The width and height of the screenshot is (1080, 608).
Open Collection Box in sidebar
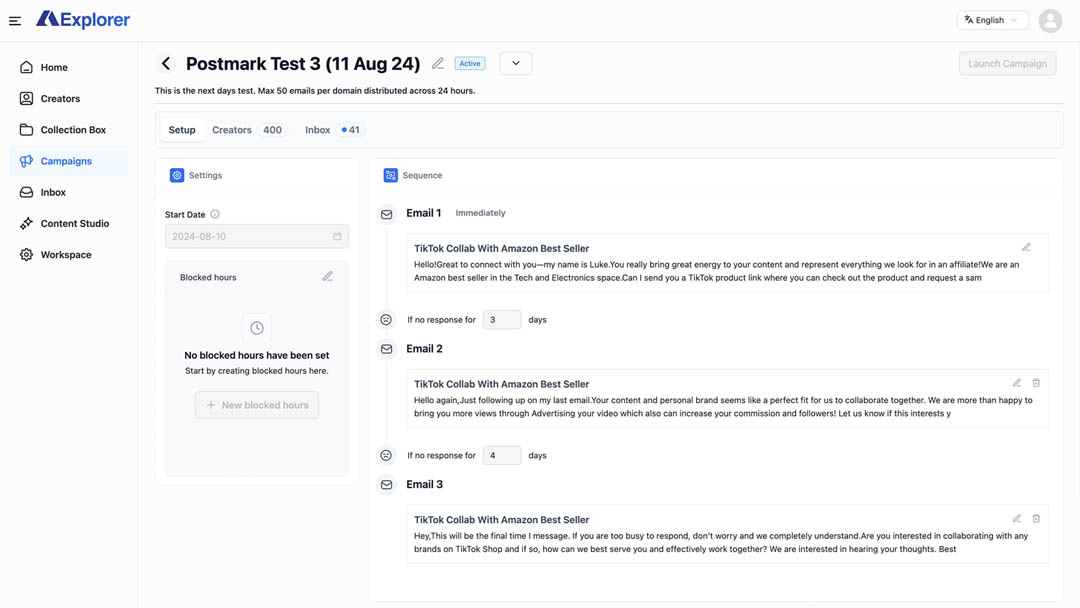(72, 130)
